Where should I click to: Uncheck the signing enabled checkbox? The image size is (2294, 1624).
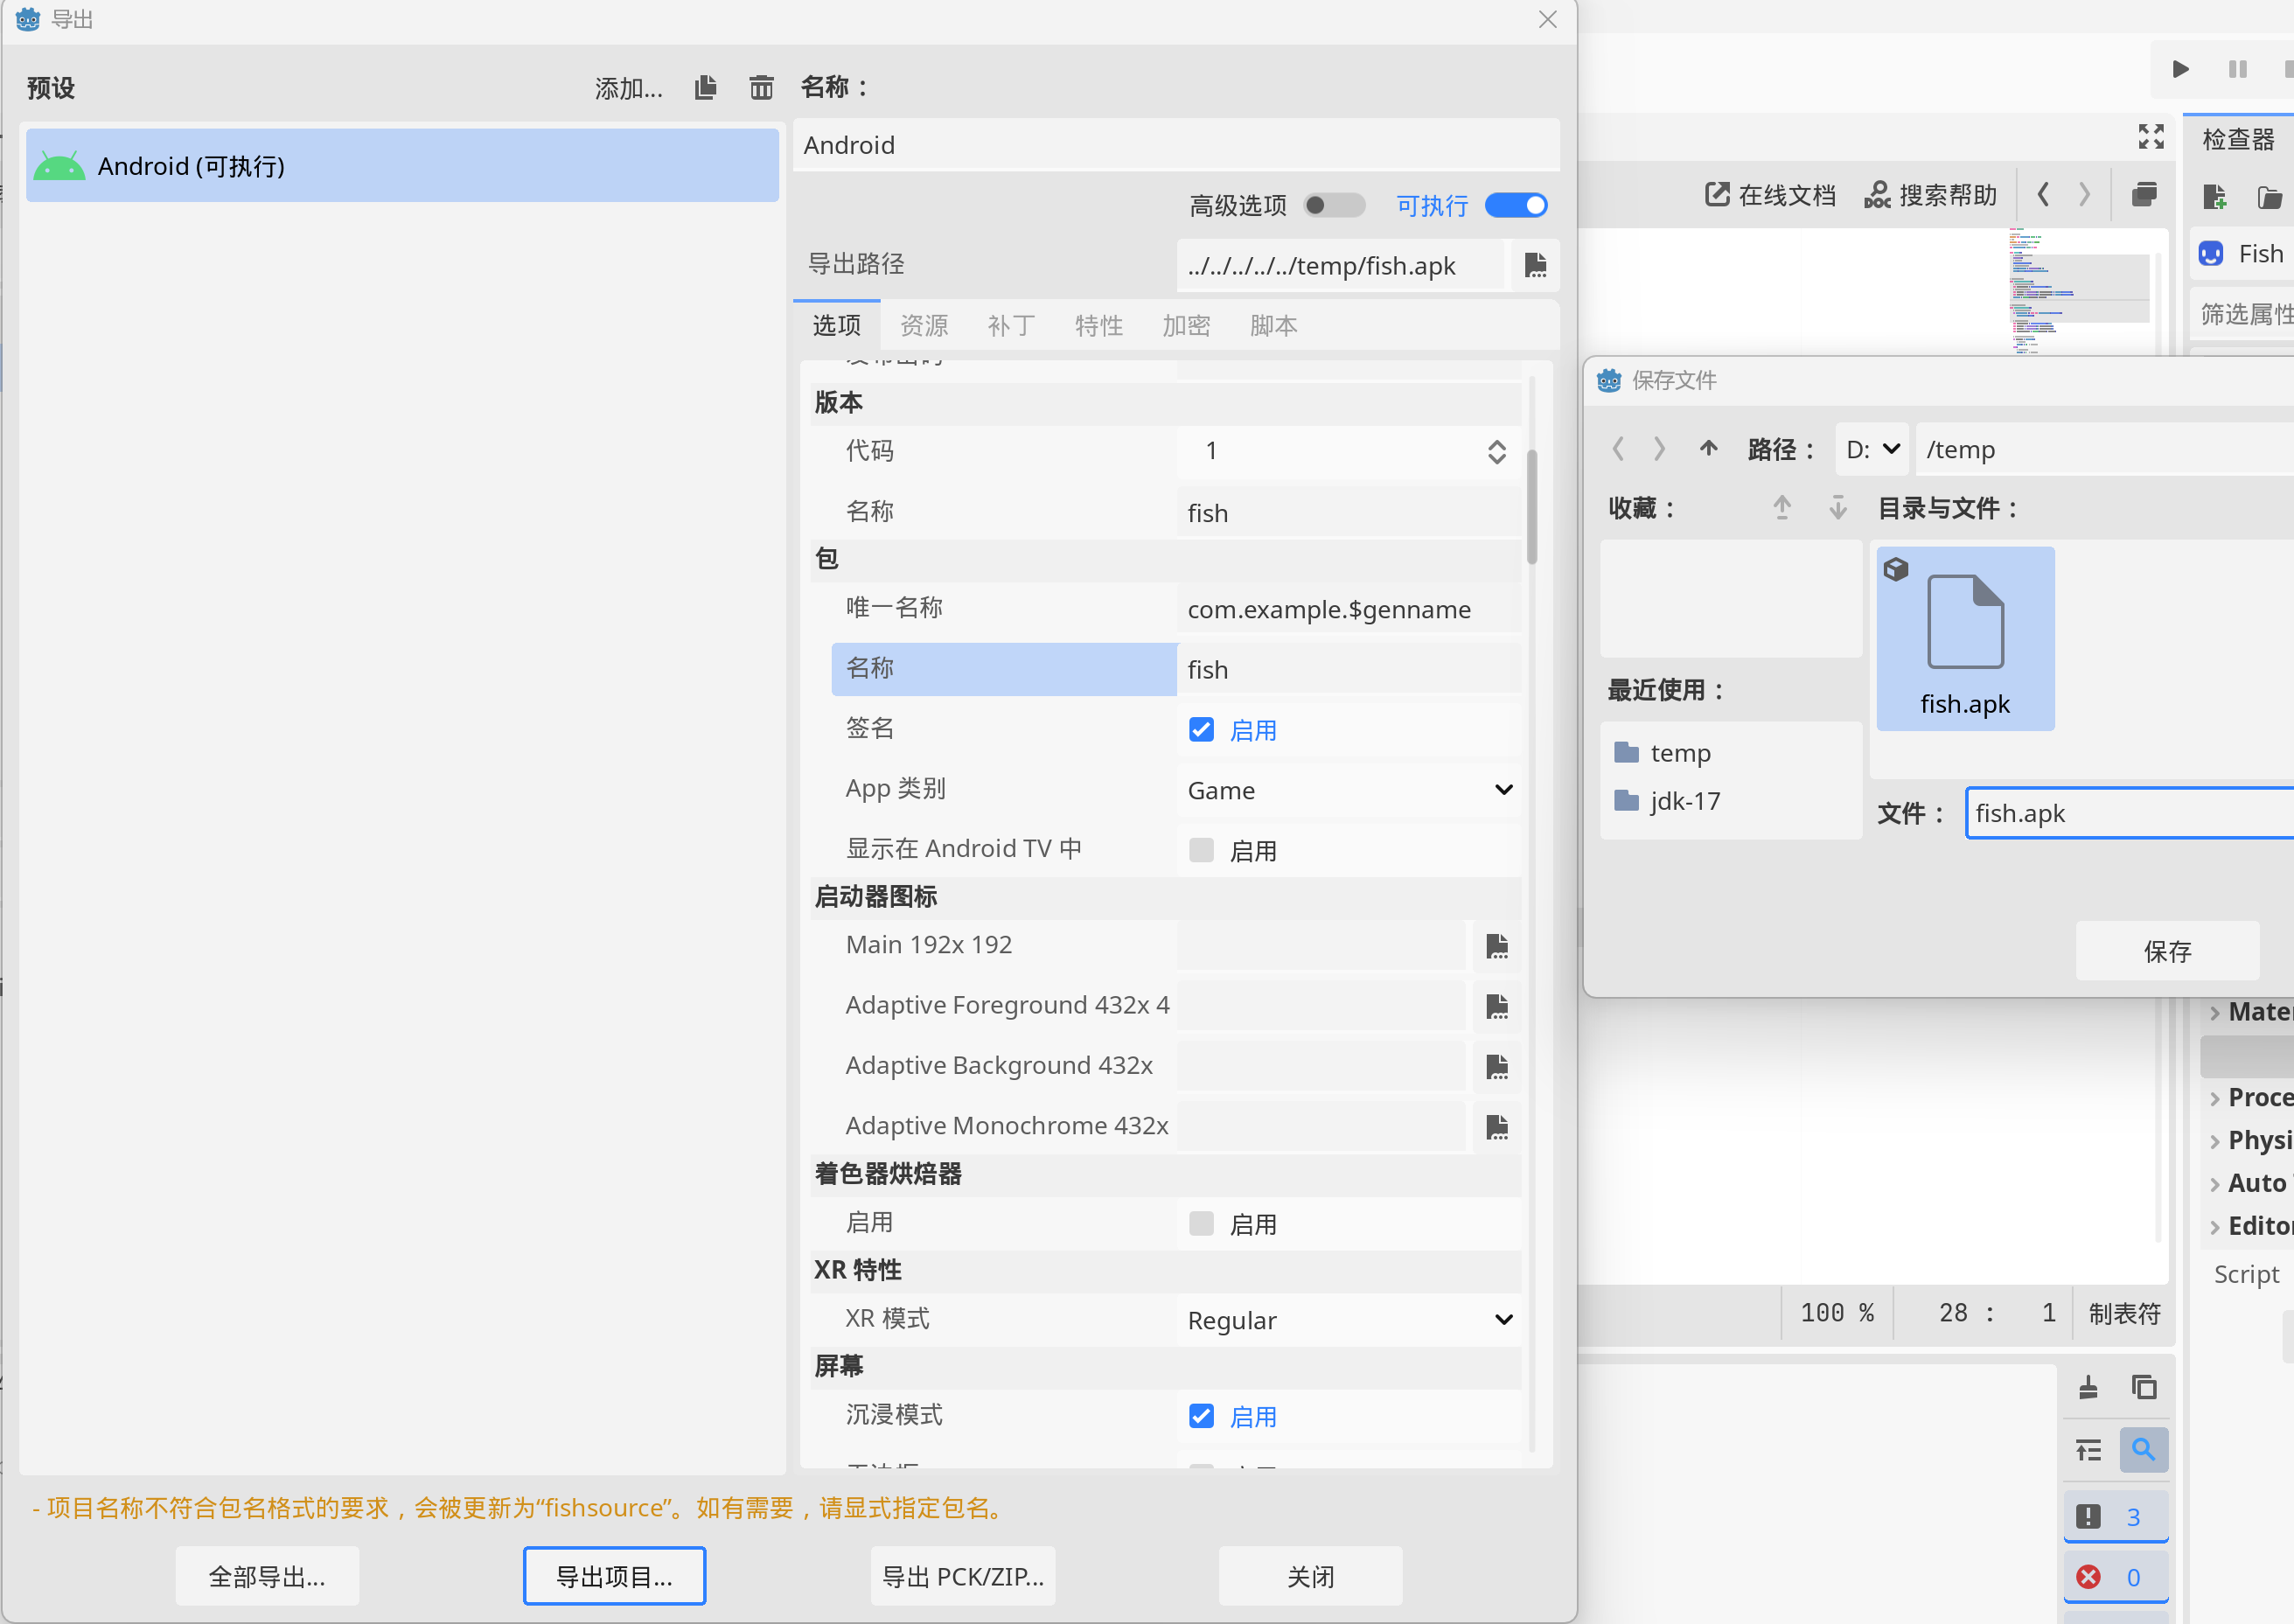click(1201, 730)
